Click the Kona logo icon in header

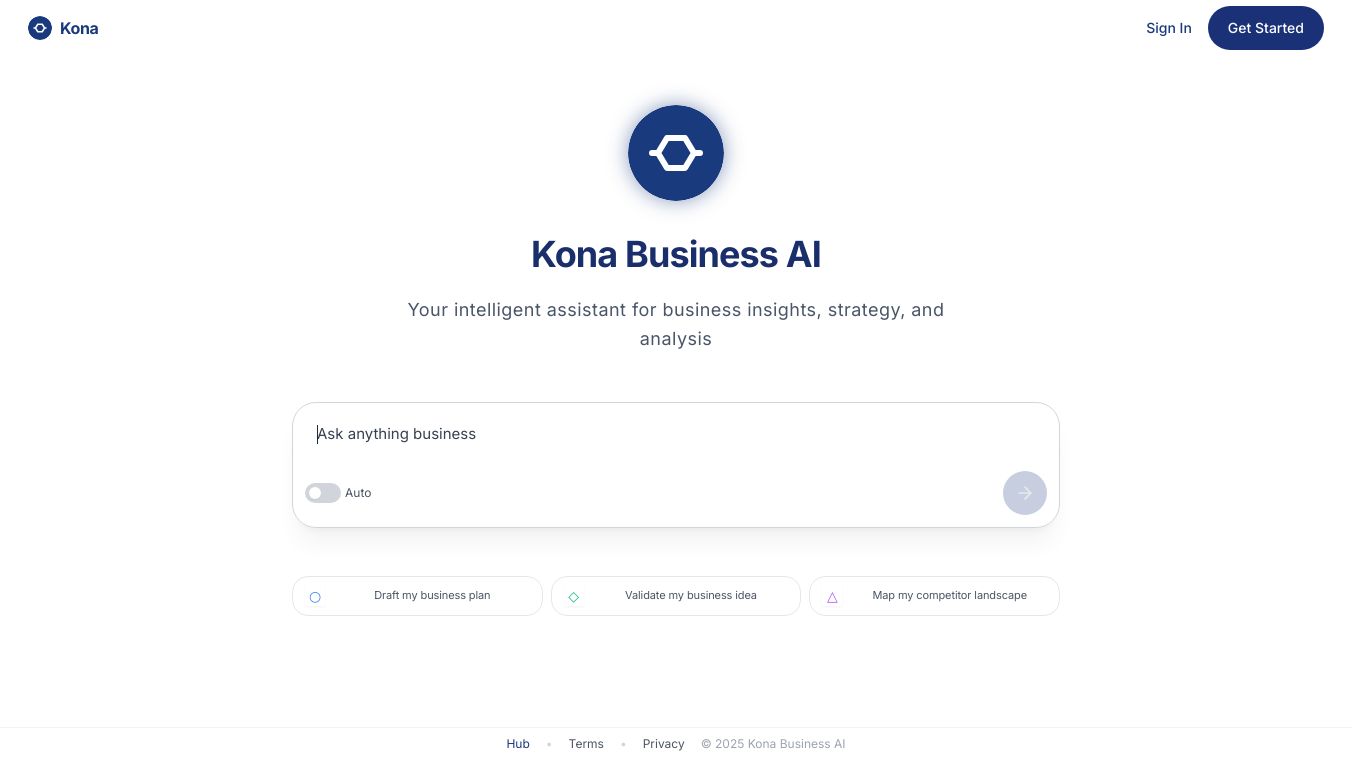pos(40,28)
